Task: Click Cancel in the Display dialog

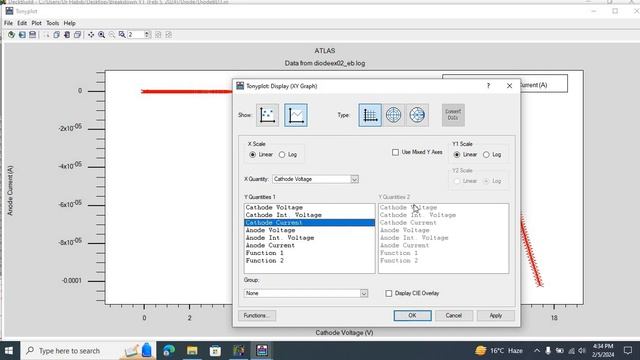Action: (453, 316)
